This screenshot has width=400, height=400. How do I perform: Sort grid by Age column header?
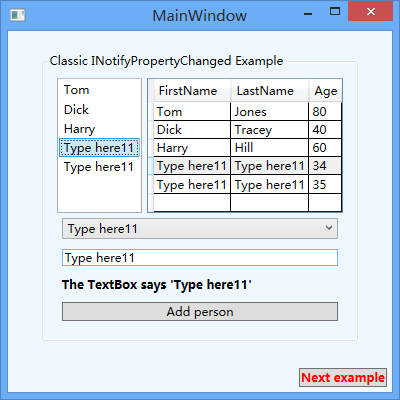point(325,91)
